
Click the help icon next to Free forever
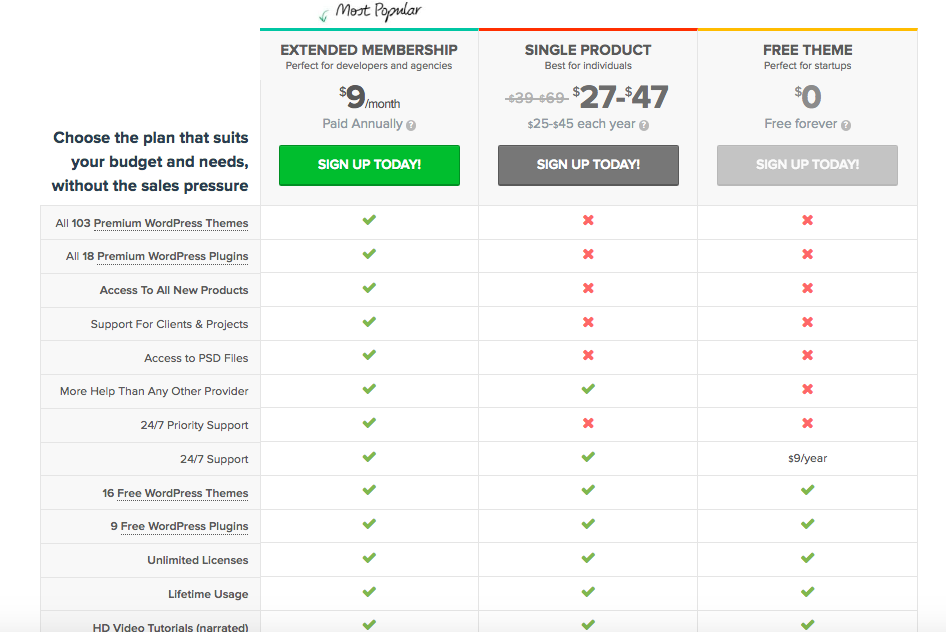click(x=846, y=125)
